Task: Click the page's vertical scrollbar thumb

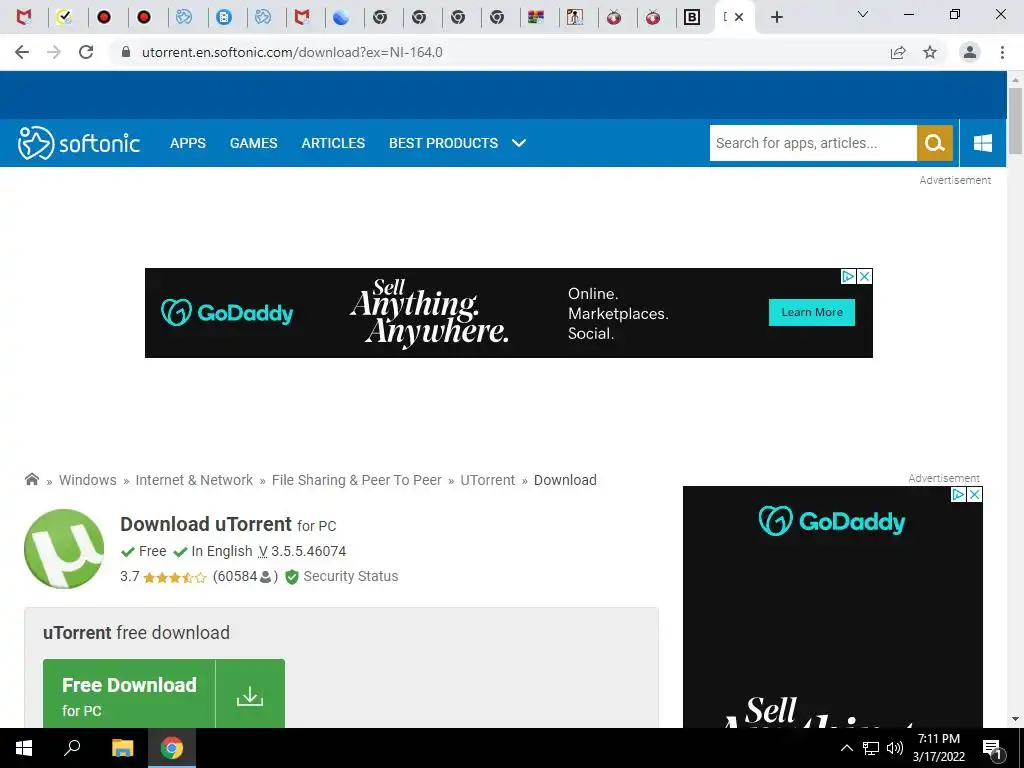Action: tap(1015, 121)
